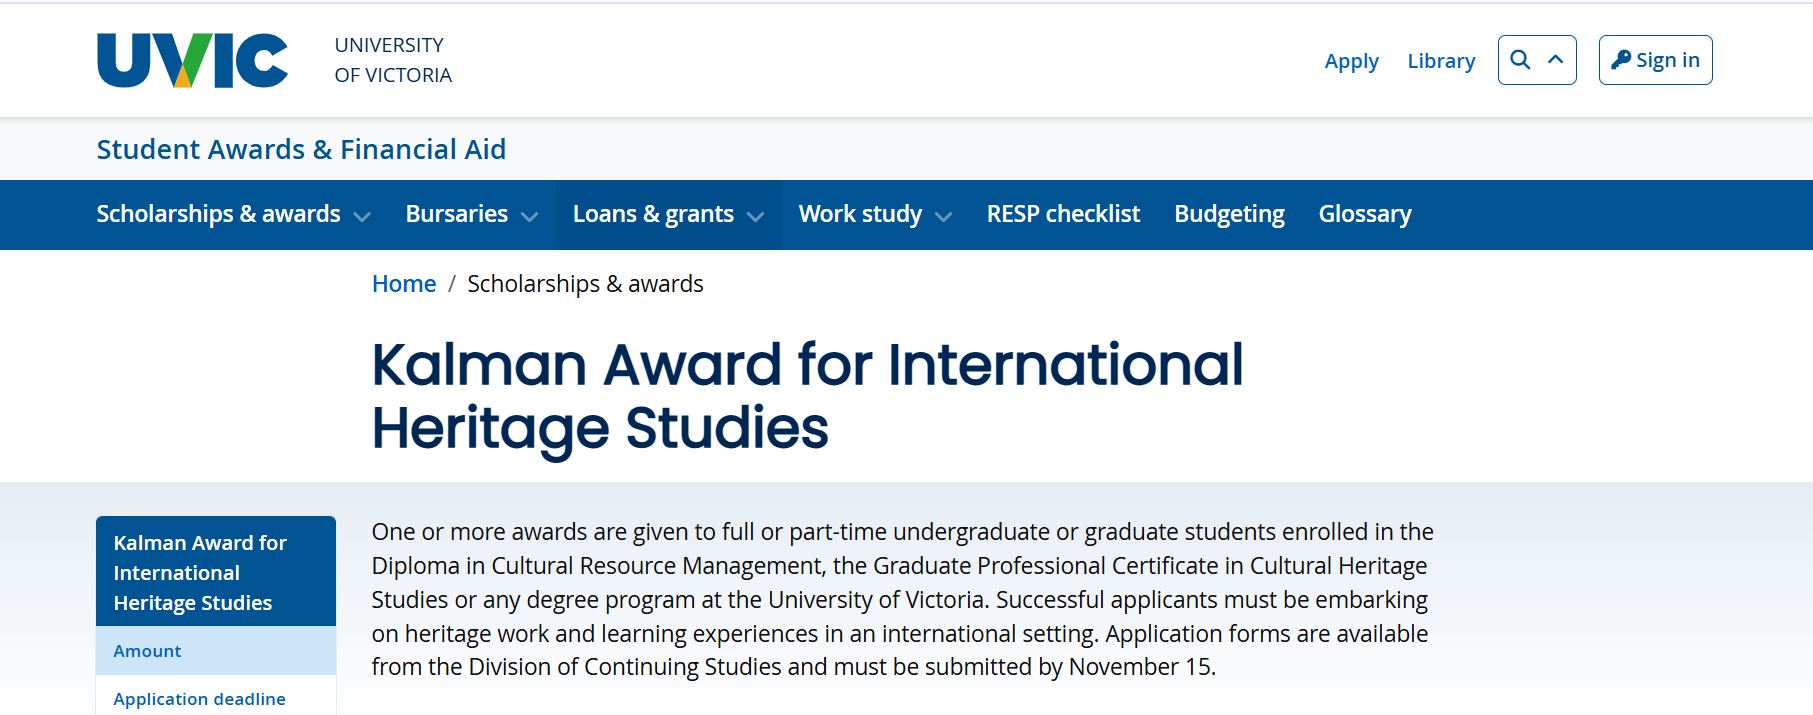
Task: Expand the Work study chevron
Action: [943, 216]
